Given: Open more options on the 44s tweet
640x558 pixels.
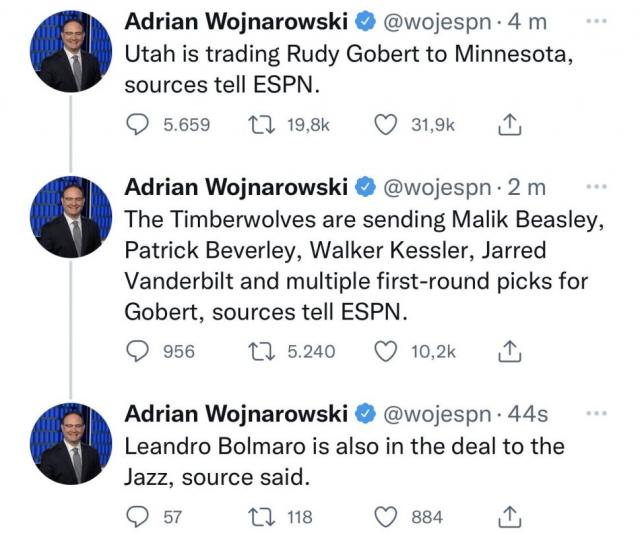Looking at the screenshot, I should pos(596,413).
